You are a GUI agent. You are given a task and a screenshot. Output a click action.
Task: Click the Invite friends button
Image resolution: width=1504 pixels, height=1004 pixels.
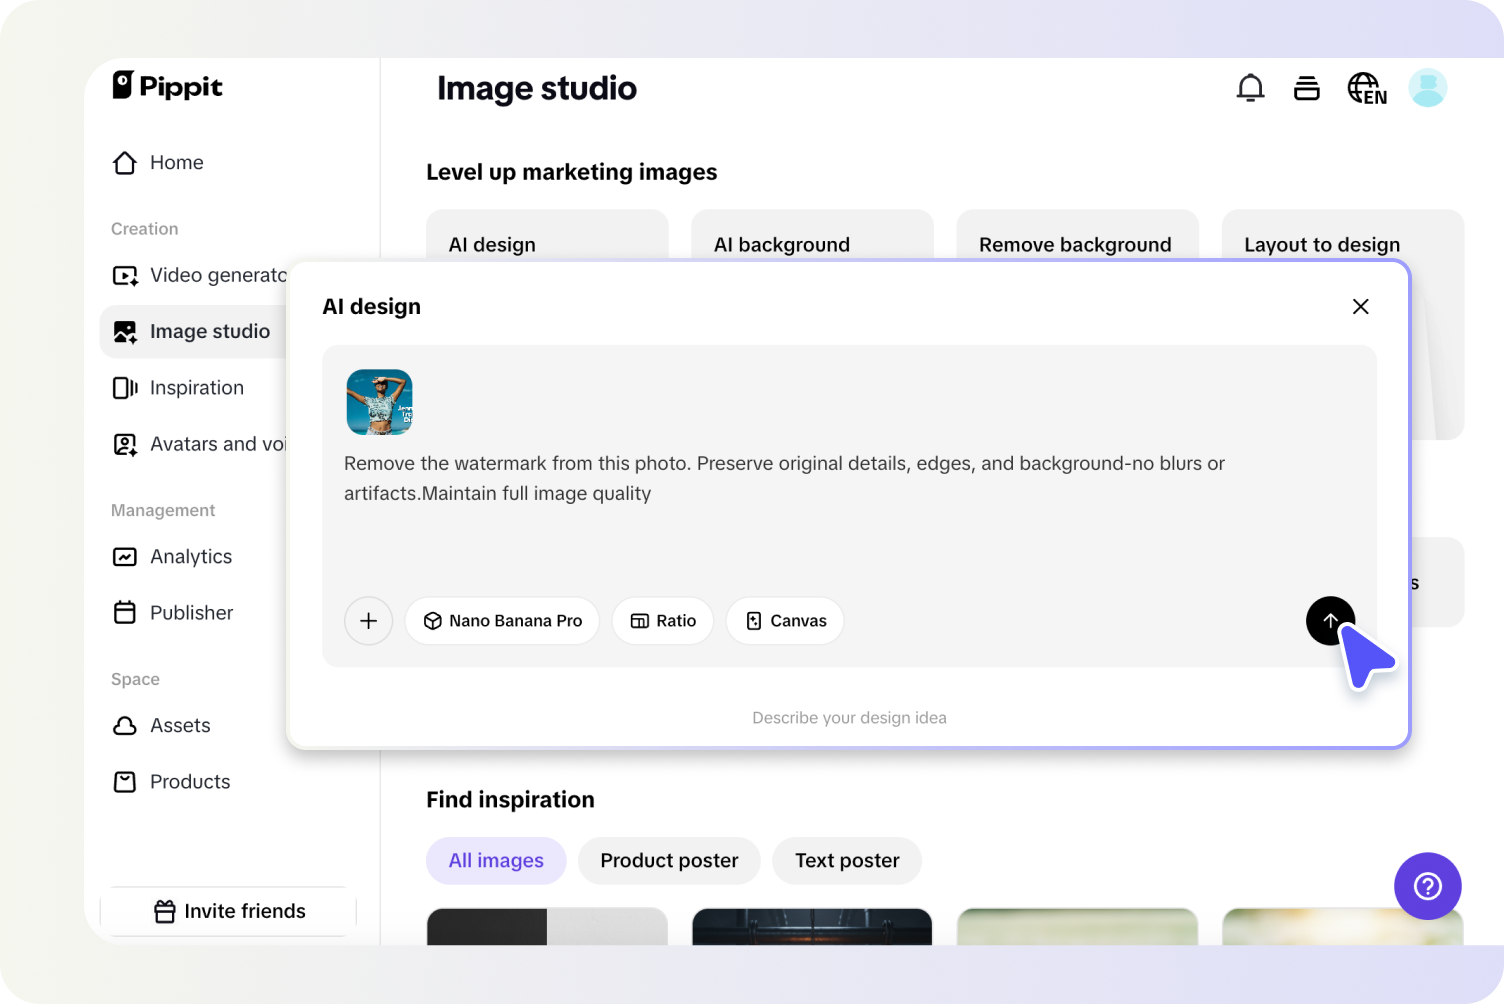pos(229,911)
